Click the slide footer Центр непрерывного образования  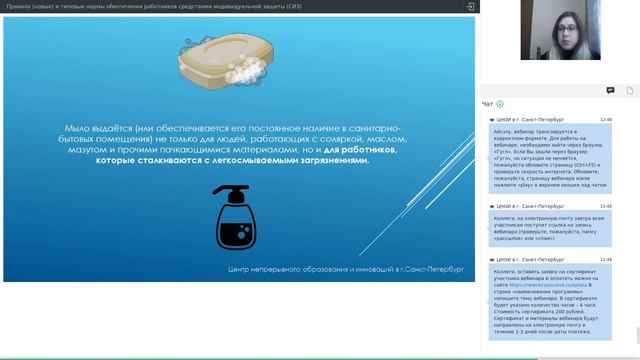coord(346,269)
